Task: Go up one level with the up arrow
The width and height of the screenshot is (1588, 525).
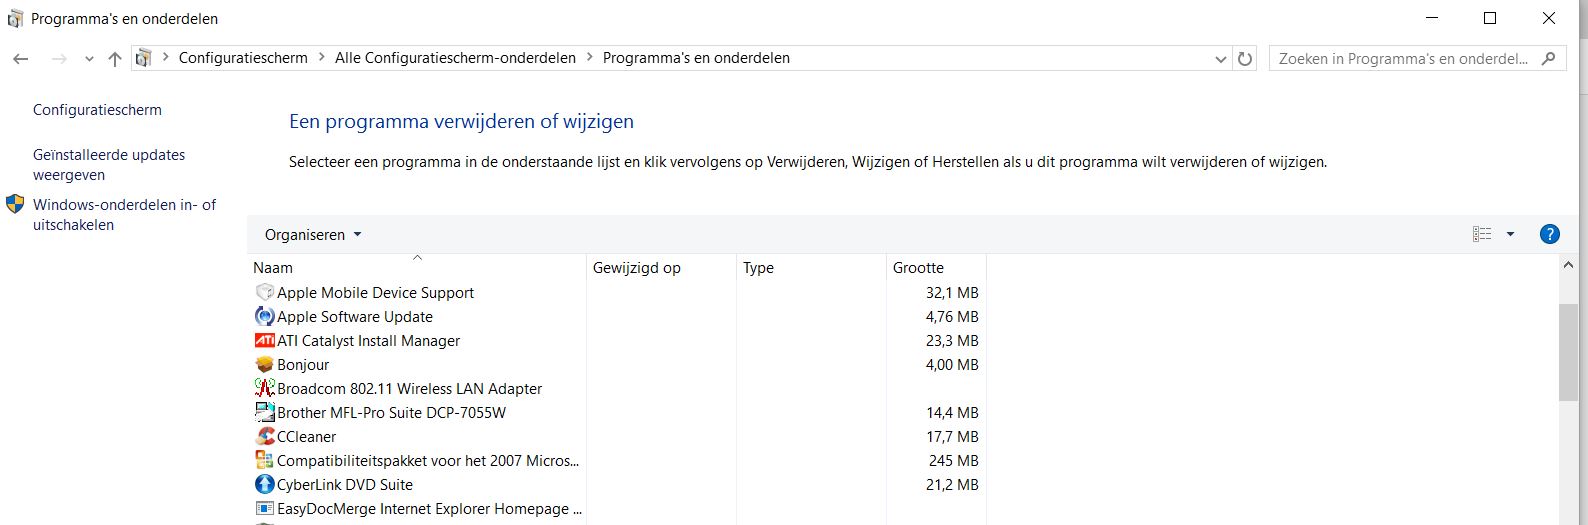Action: point(115,59)
